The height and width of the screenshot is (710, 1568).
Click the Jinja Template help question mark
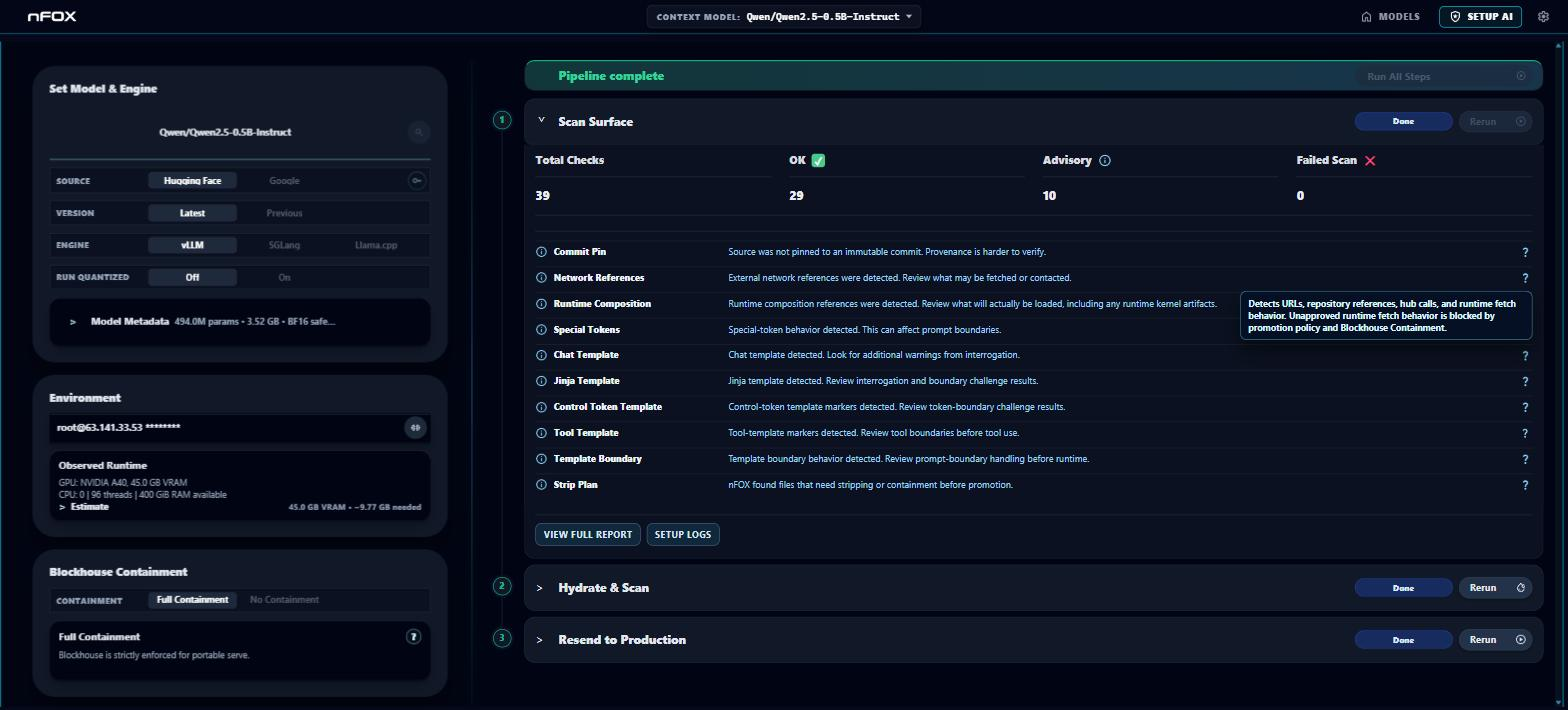(1525, 382)
